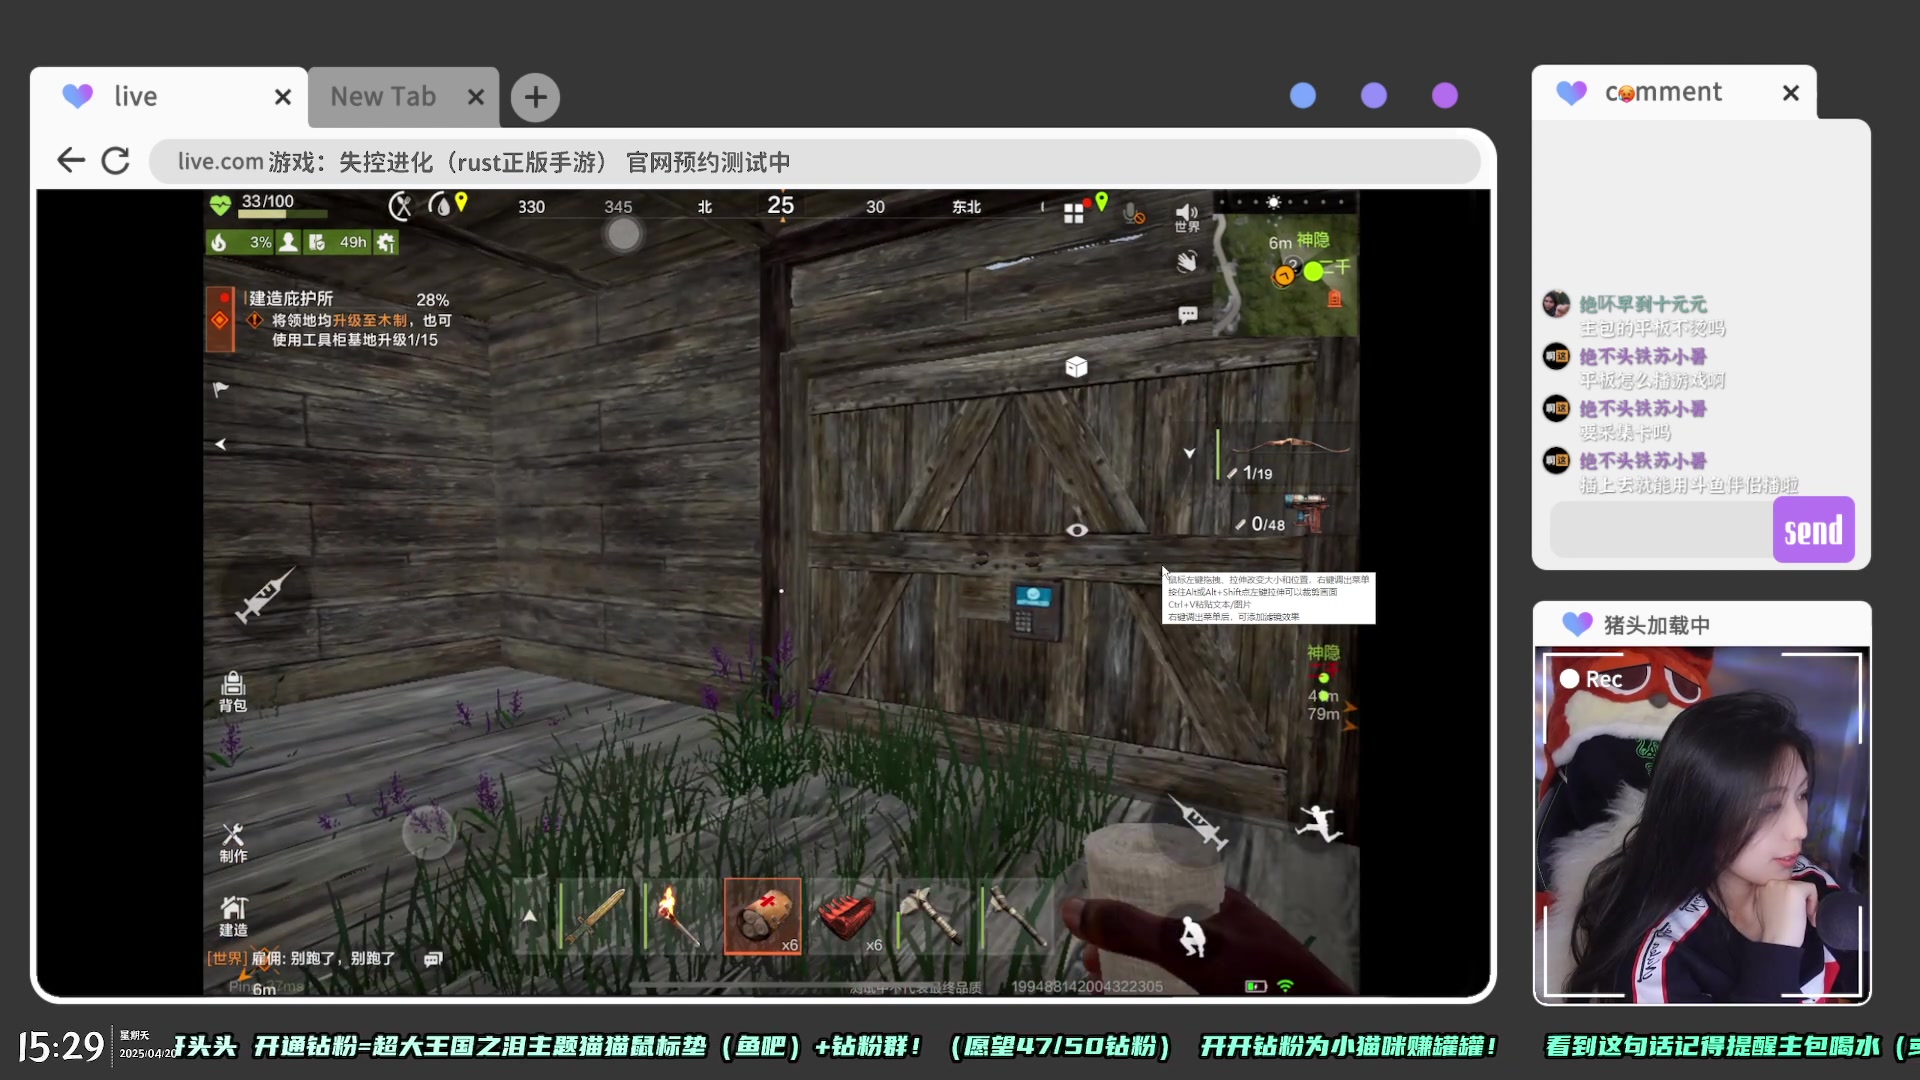Select the stone hatchet hotbar slot

point(931,916)
